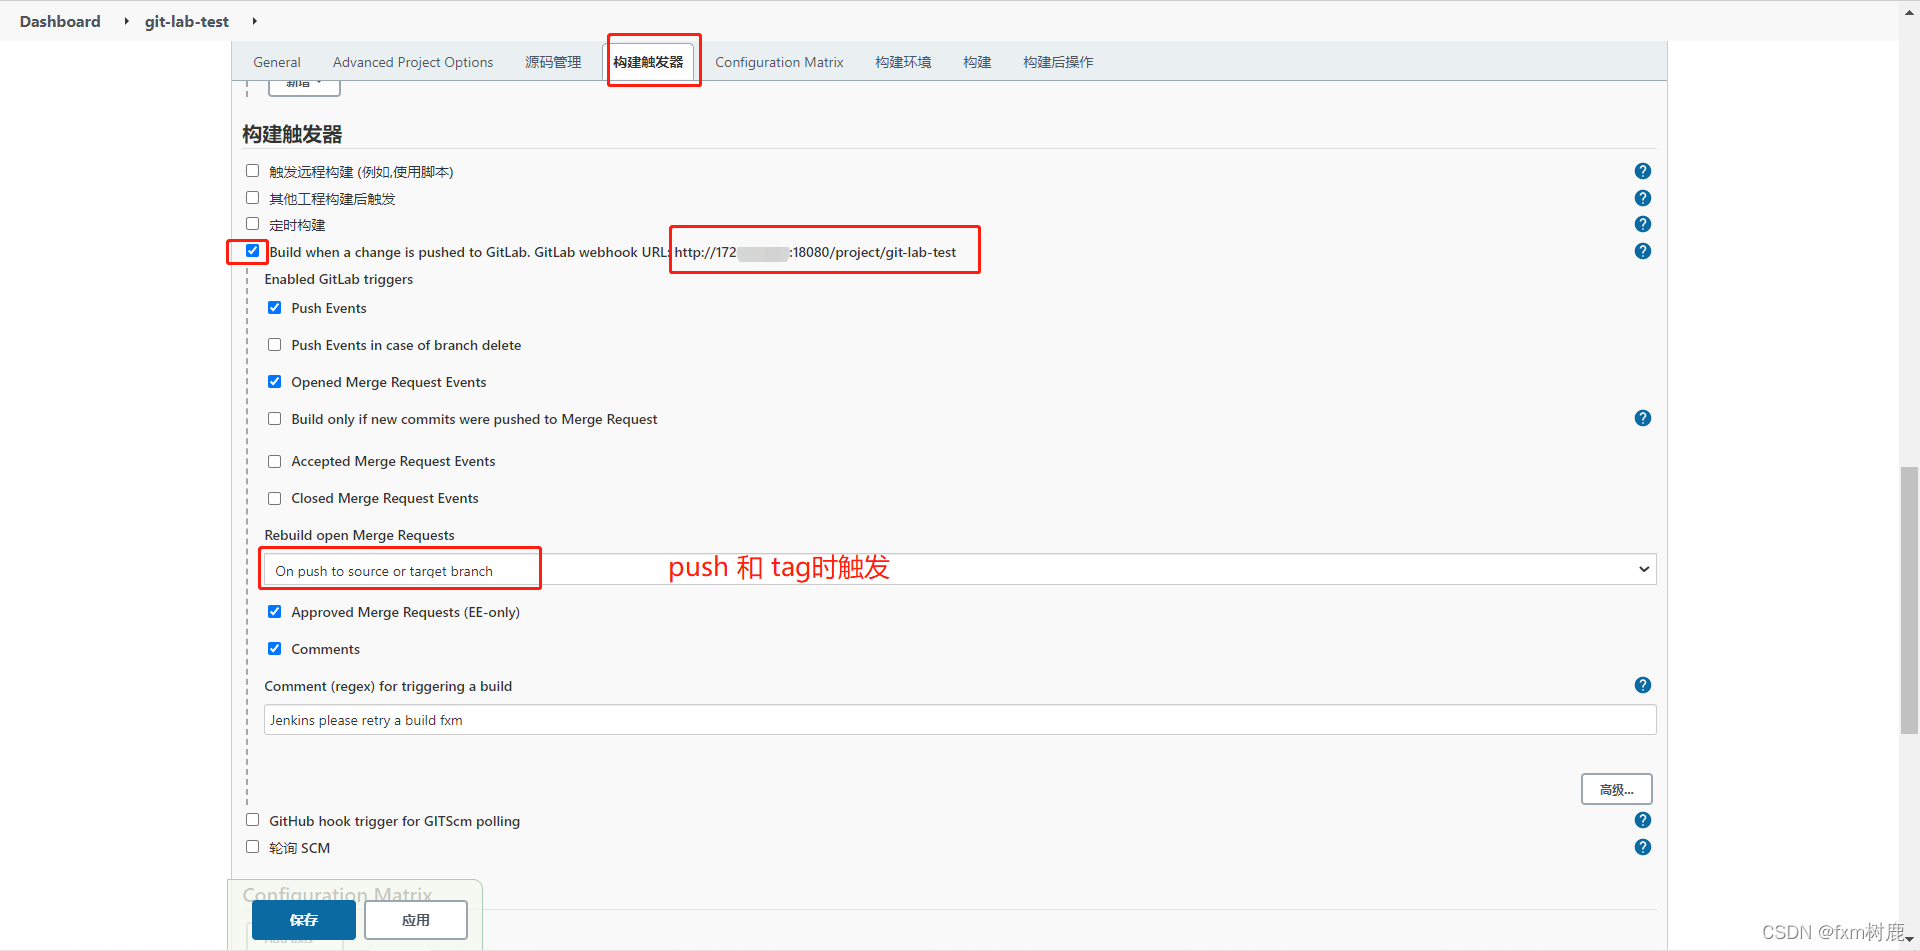This screenshot has height=951, width=1920.
Task: Click GitLab webhook URL text
Action: coord(815,252)
